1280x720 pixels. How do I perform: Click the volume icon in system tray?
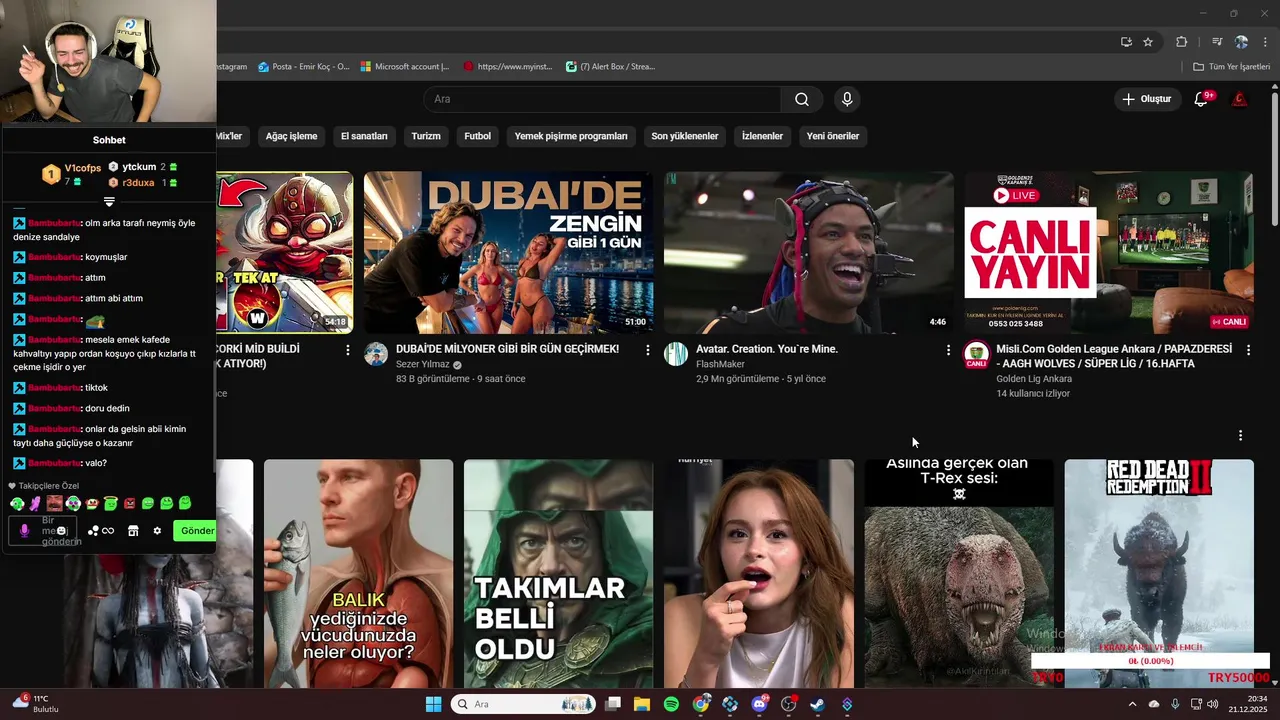pos(1213,704)
